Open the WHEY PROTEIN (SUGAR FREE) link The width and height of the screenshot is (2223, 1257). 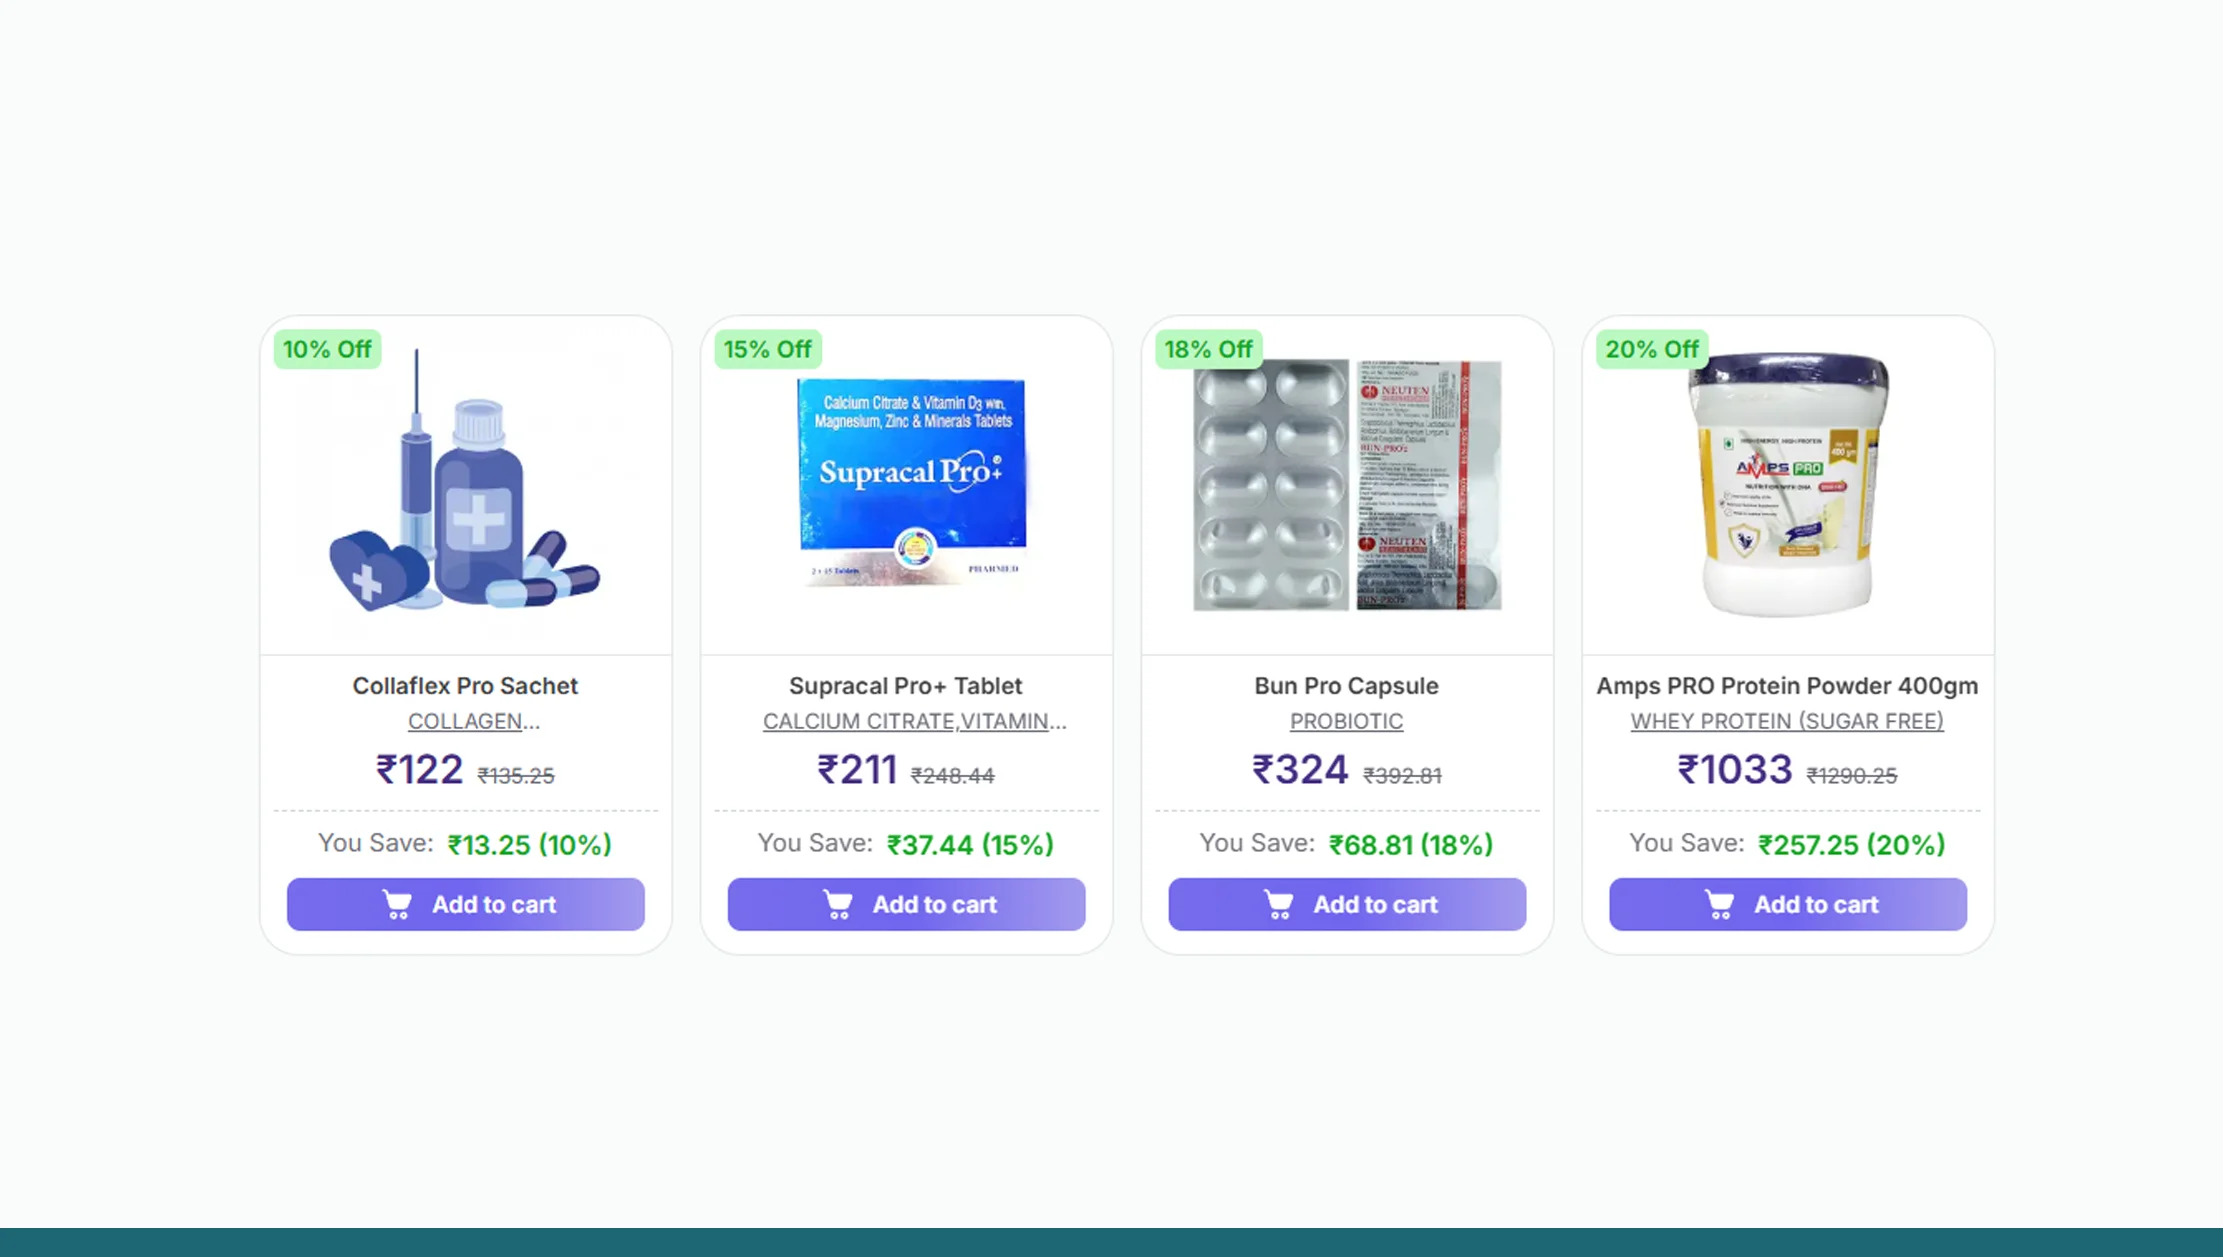(1787, 721)
